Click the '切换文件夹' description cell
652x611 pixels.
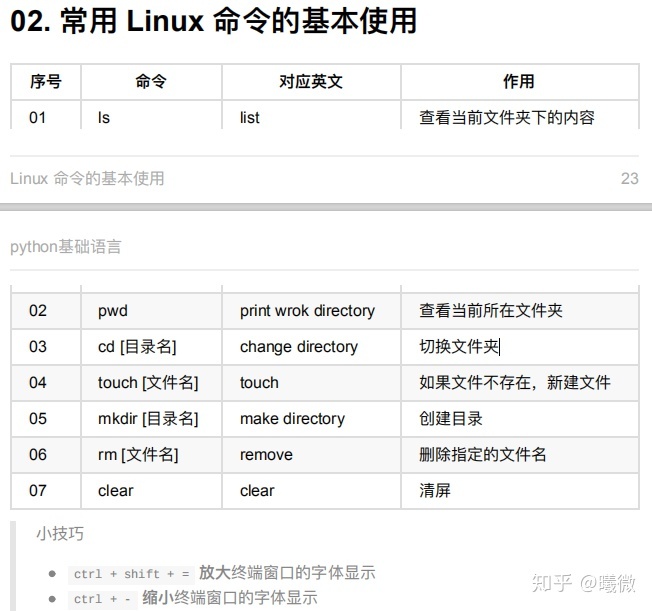point(519,347)
